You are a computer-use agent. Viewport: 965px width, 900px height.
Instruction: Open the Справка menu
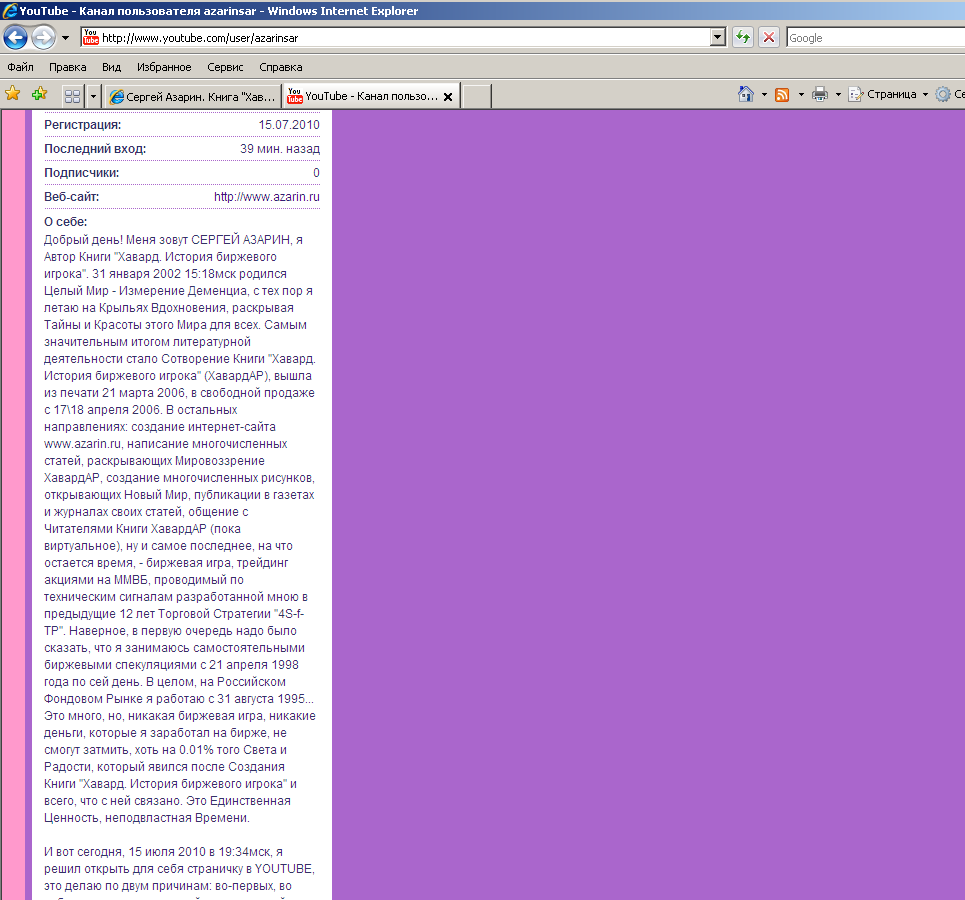(281, 67)
